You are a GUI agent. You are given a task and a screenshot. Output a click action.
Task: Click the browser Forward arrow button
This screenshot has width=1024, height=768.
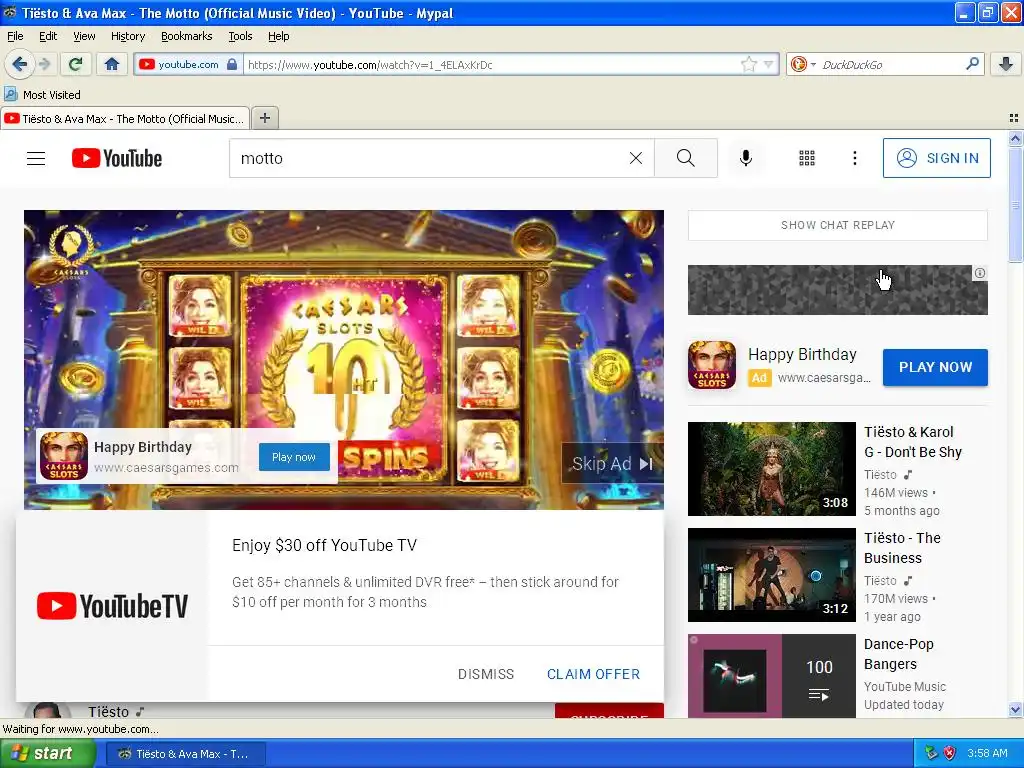coord(44,64)
